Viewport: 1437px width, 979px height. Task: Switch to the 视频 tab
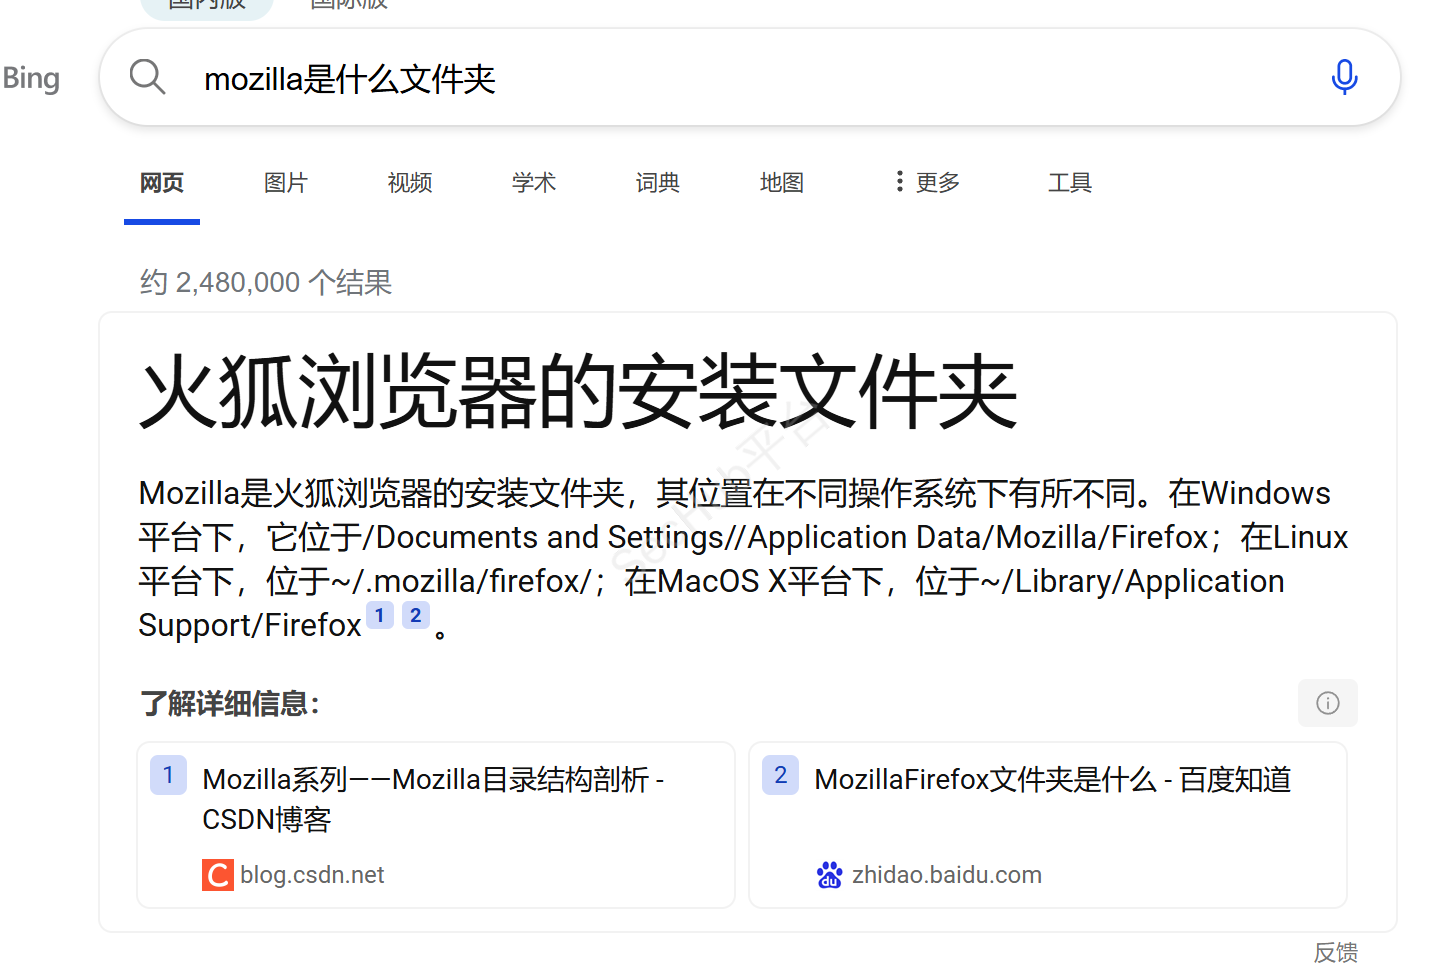click(x=410, y=182)
